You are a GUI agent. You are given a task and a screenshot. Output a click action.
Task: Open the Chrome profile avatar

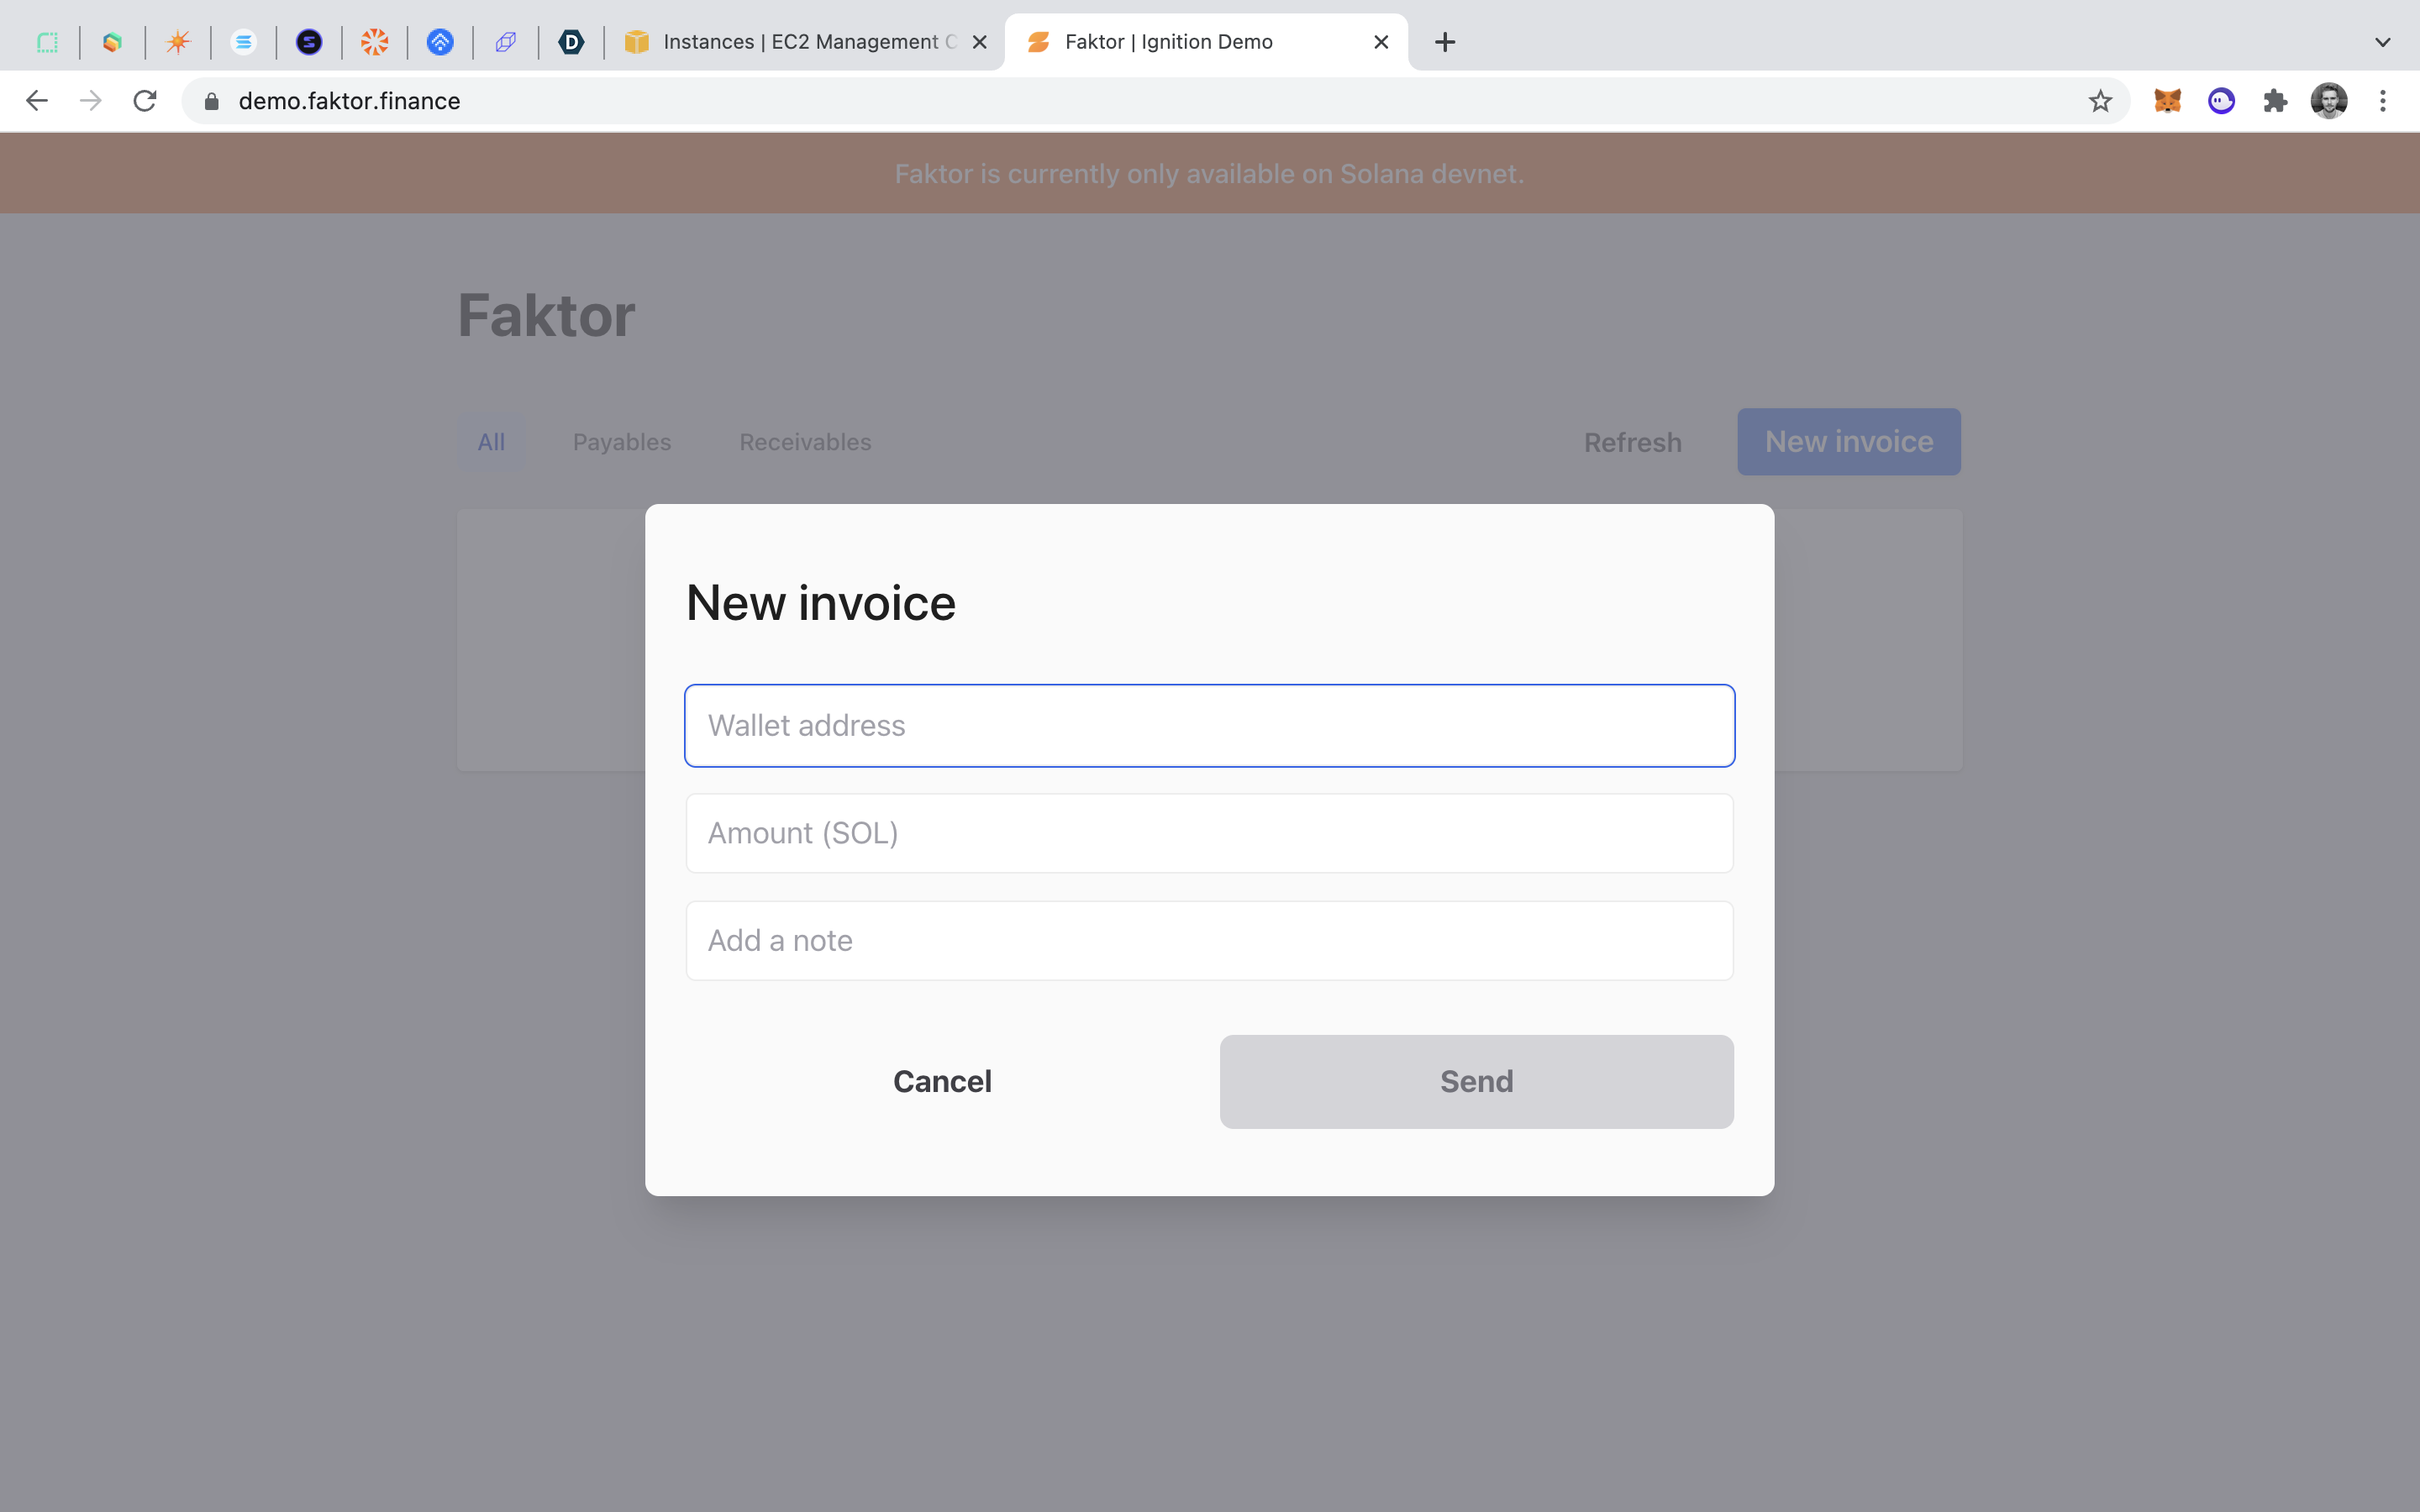2329,101
